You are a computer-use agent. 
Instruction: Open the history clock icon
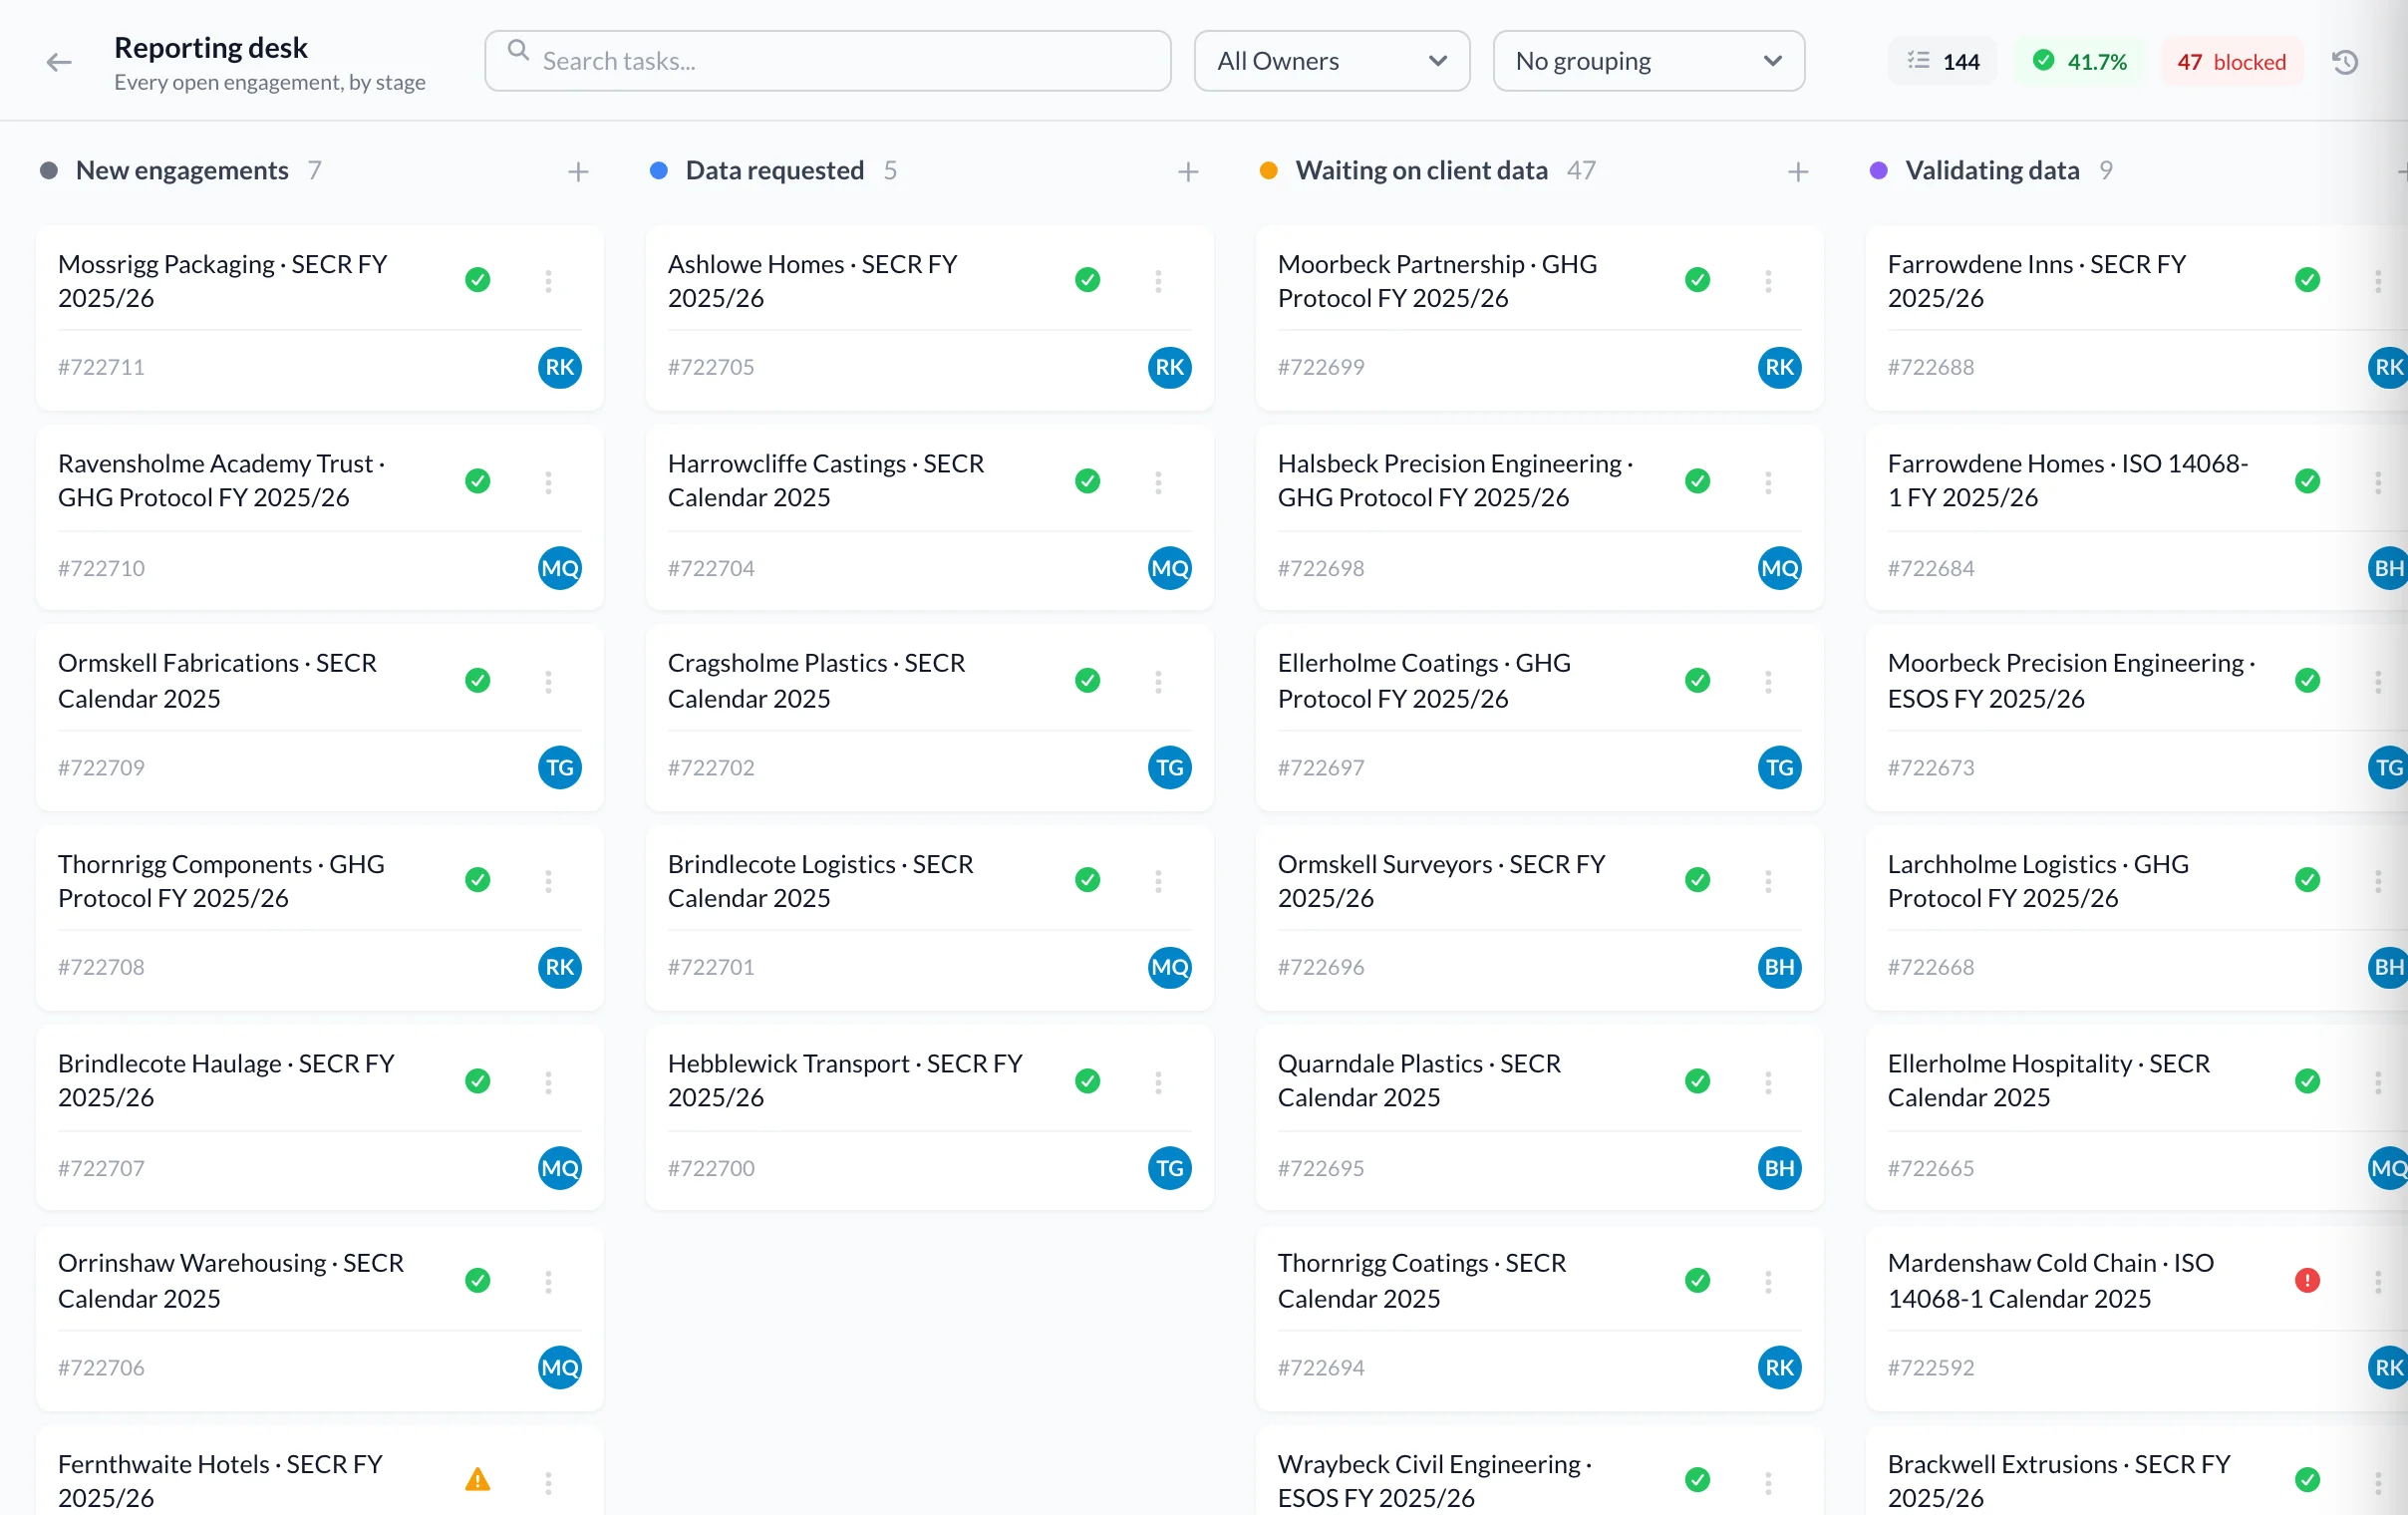2345,62
